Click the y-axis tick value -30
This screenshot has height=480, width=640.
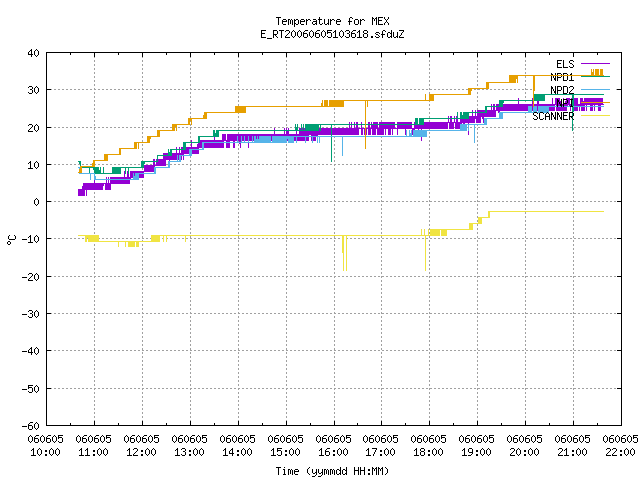point(31,314)
